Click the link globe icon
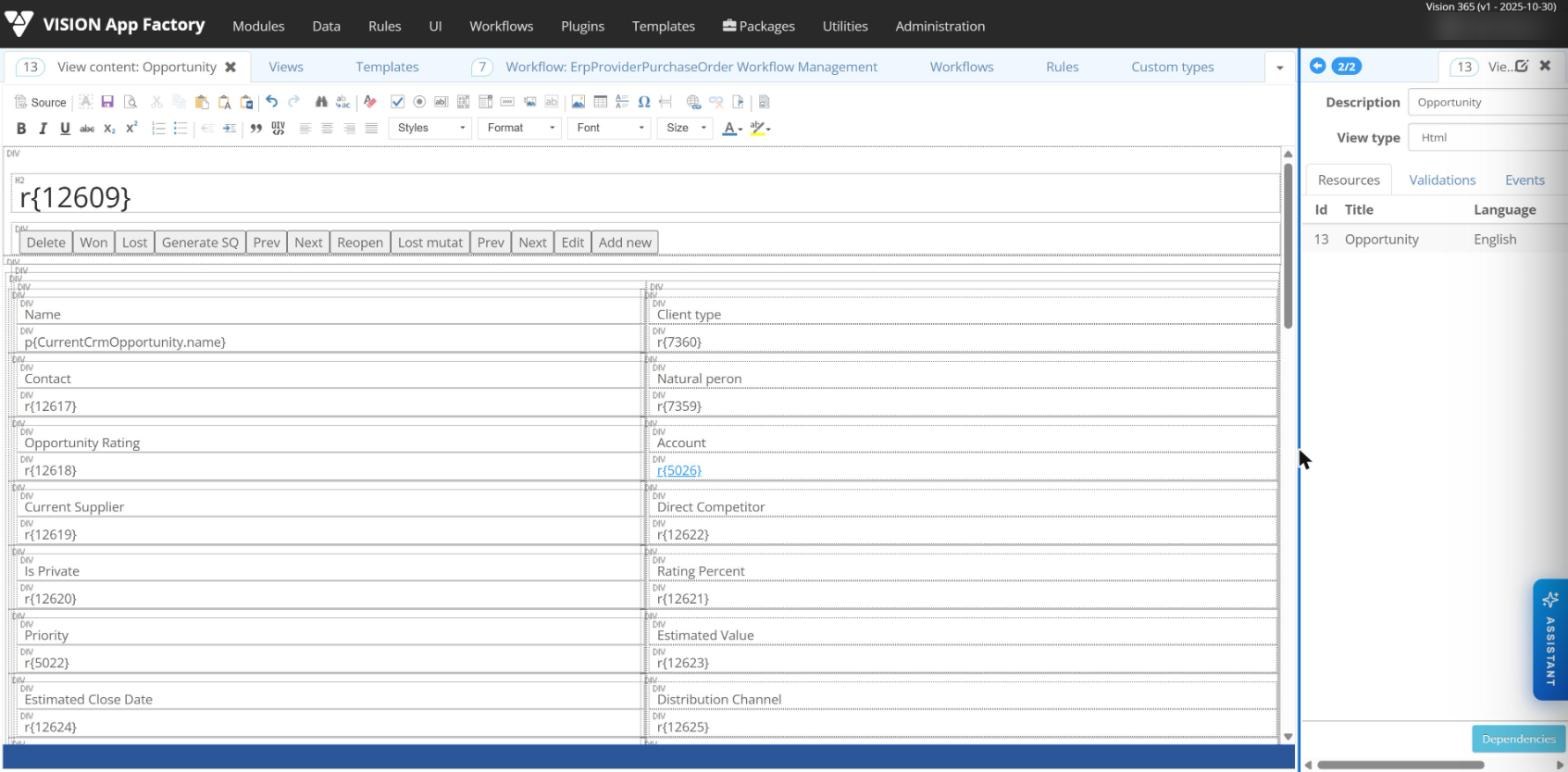 coord(694,102)
